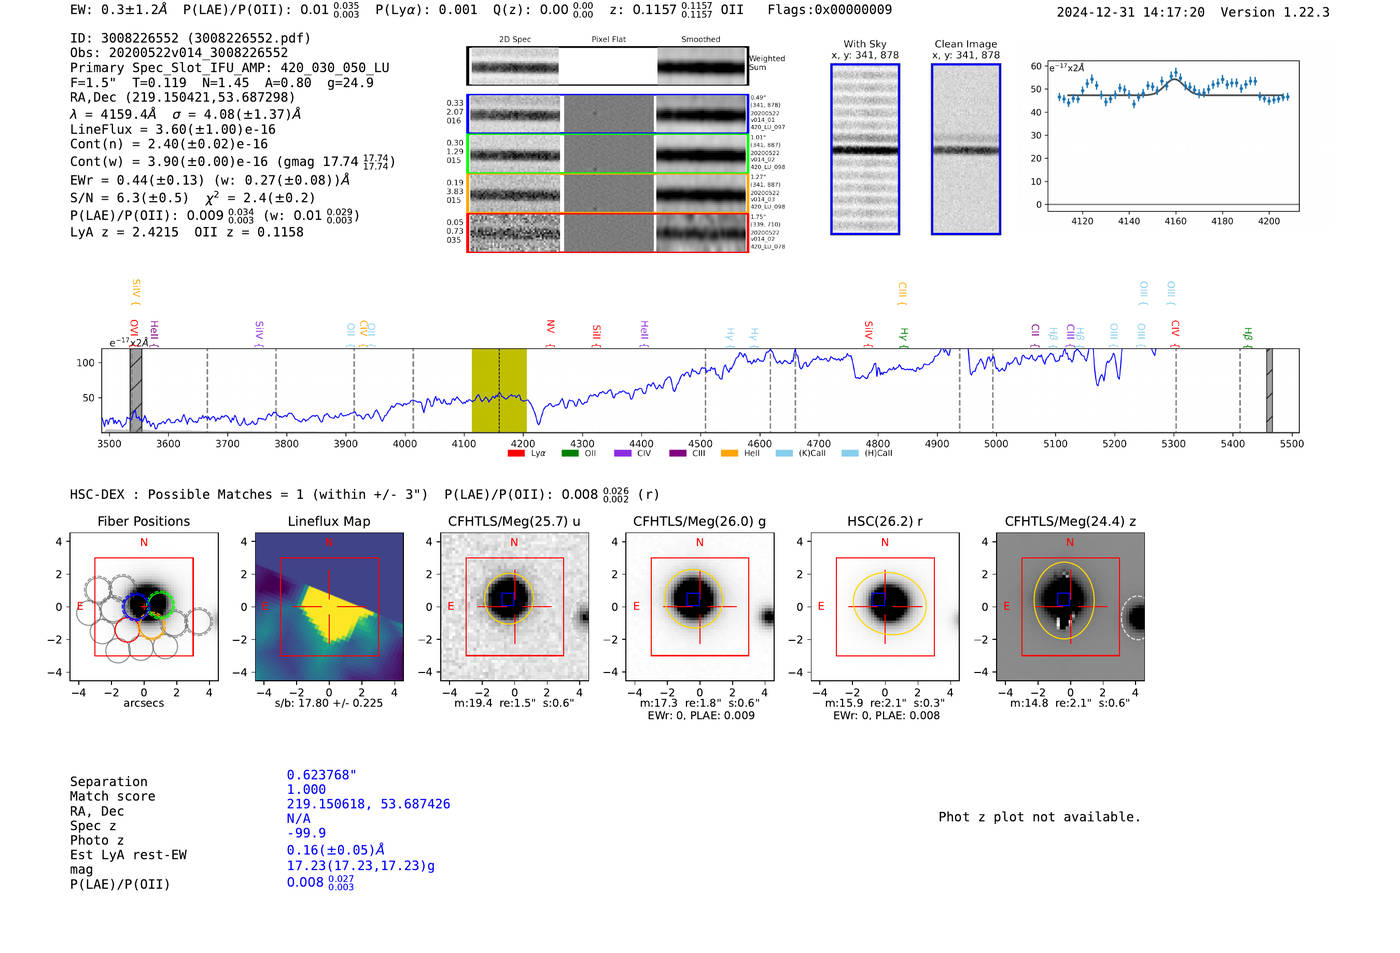Click the blue dashed fiber circle
This screenshot has height=953, width=1400.
(x=135, y=606)
